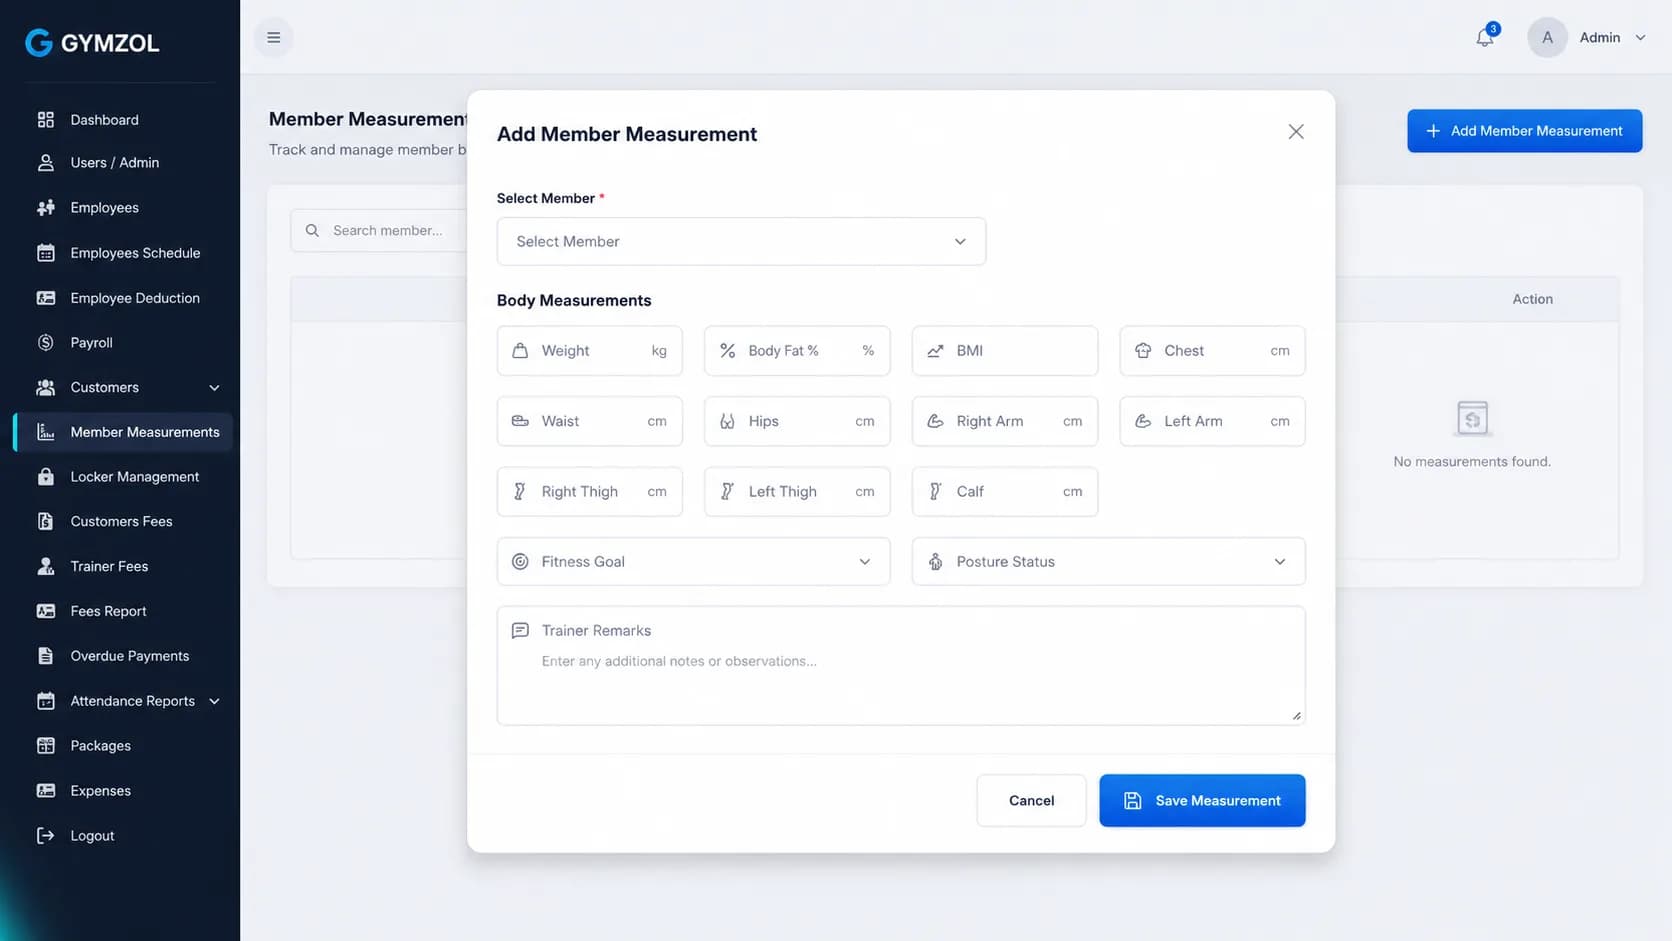Click the Trainer Remarks text area

coord(901,666)
